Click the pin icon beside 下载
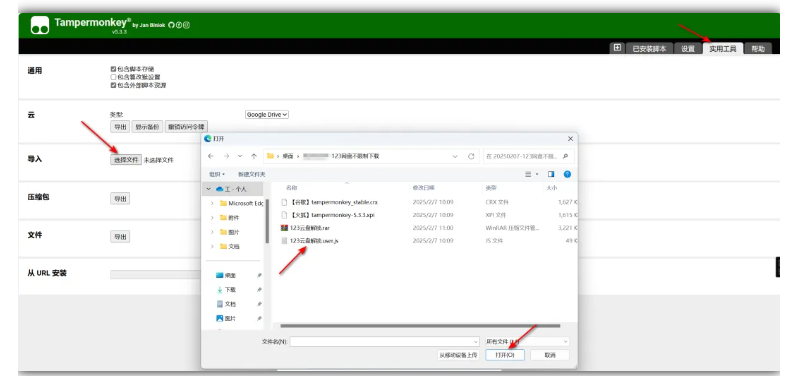This screenshot has width=789, height=376. click(x=259, y=290)
